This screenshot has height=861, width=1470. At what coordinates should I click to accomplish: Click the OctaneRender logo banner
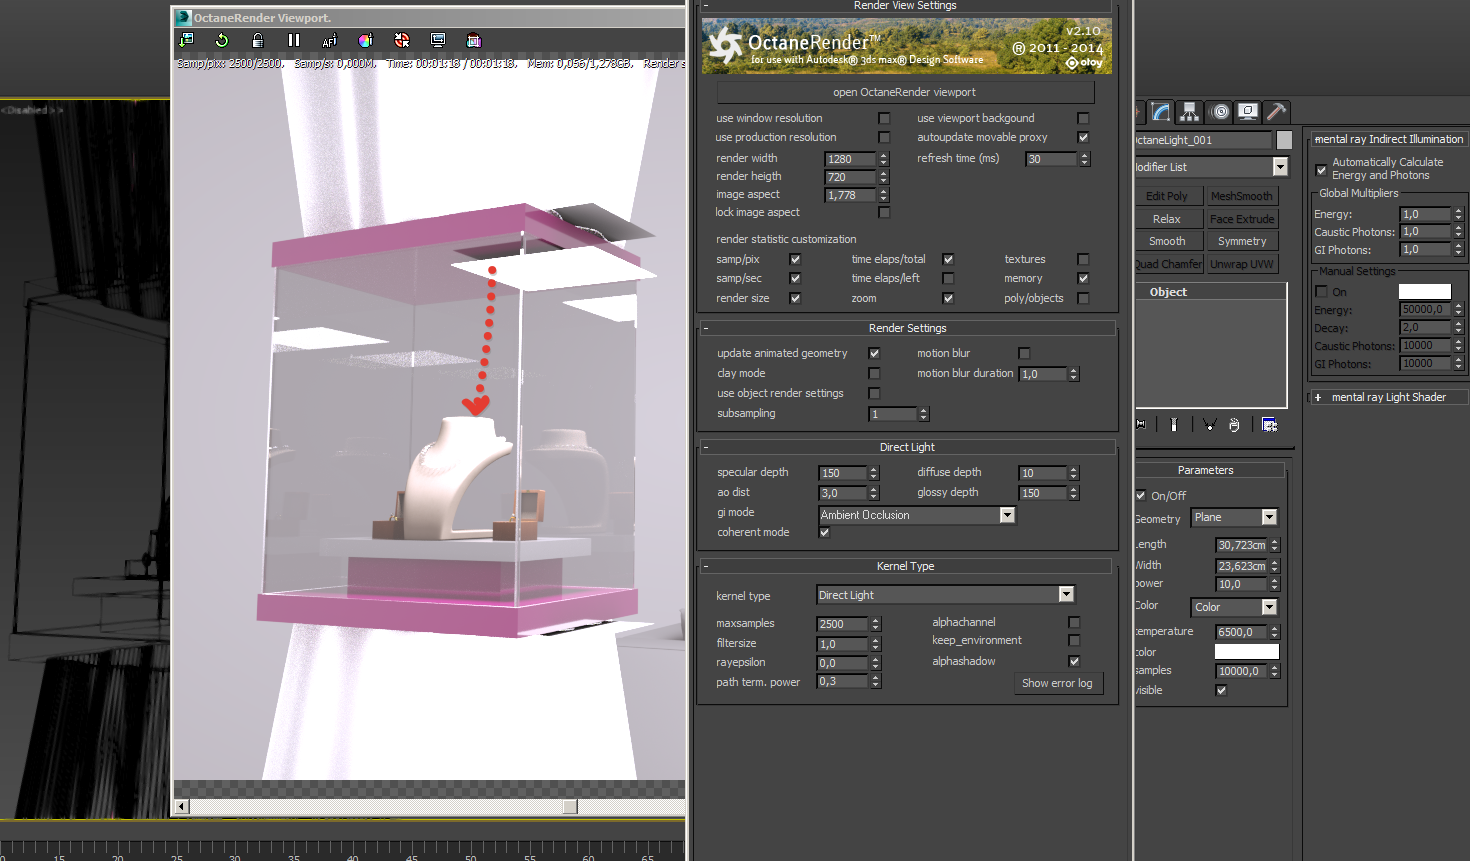pyautogui.click(x=907, y=46)
